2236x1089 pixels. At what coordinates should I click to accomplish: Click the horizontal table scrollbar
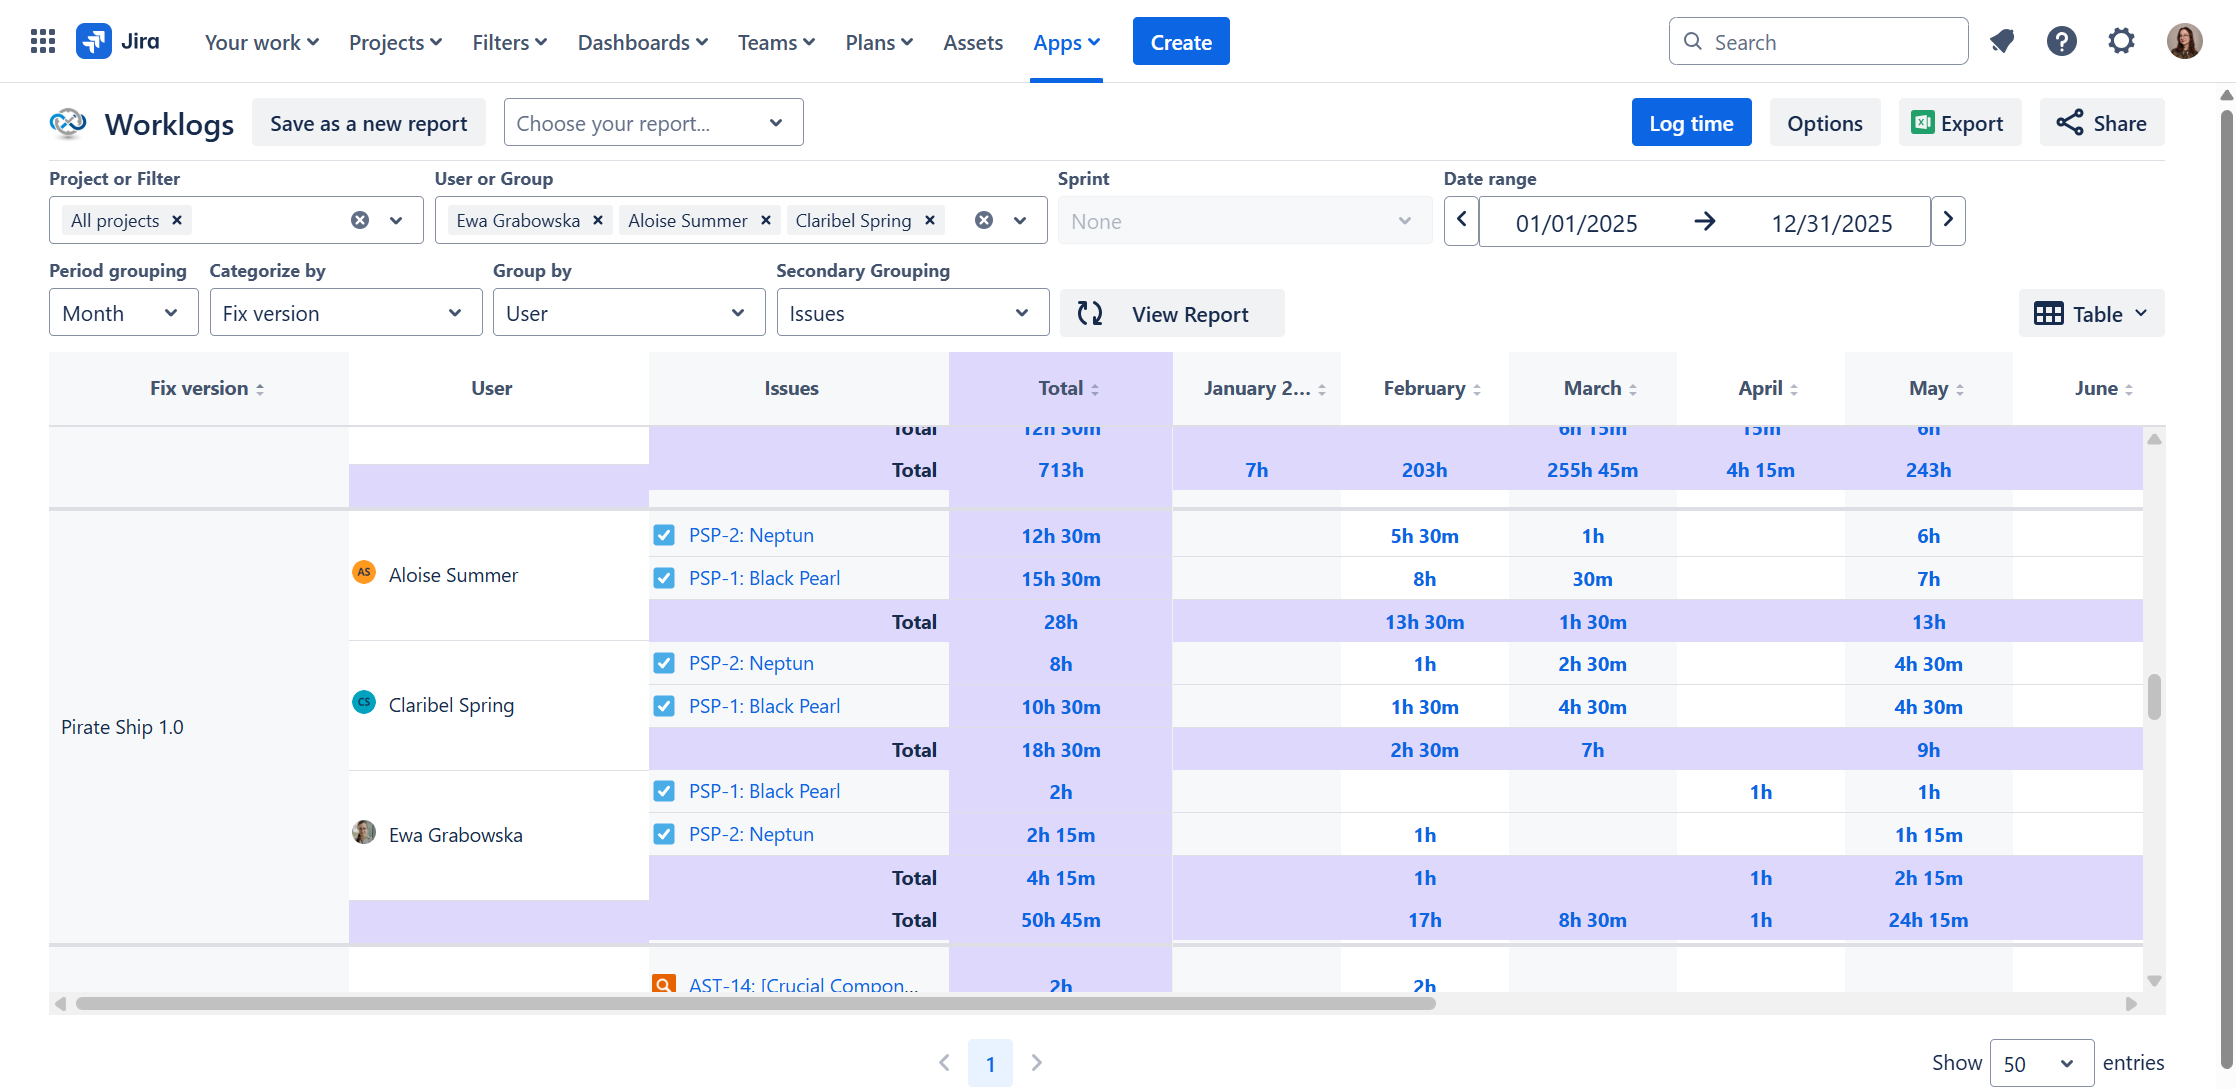756,1003
